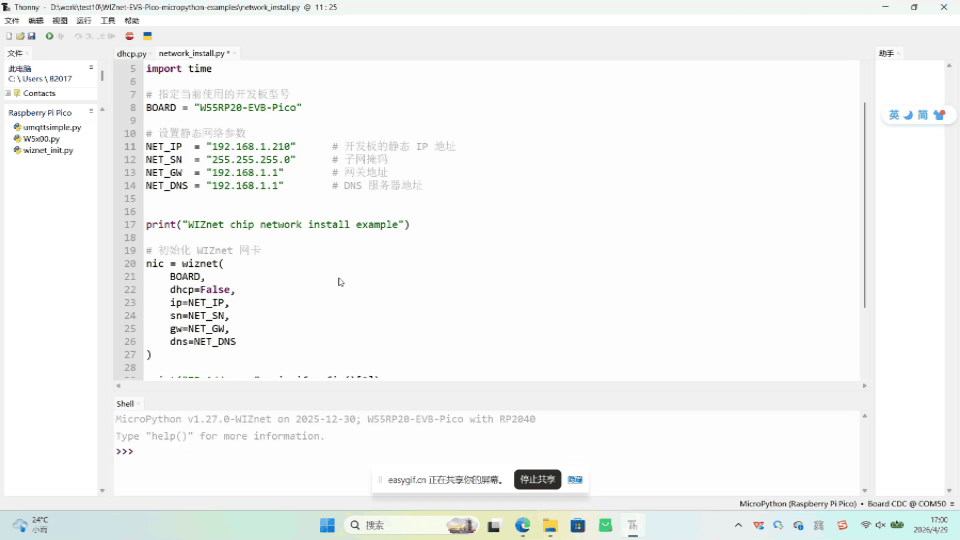
Task: Toggle IME 简 simplified Chinese mode
Action: click(x=923, y=115)
